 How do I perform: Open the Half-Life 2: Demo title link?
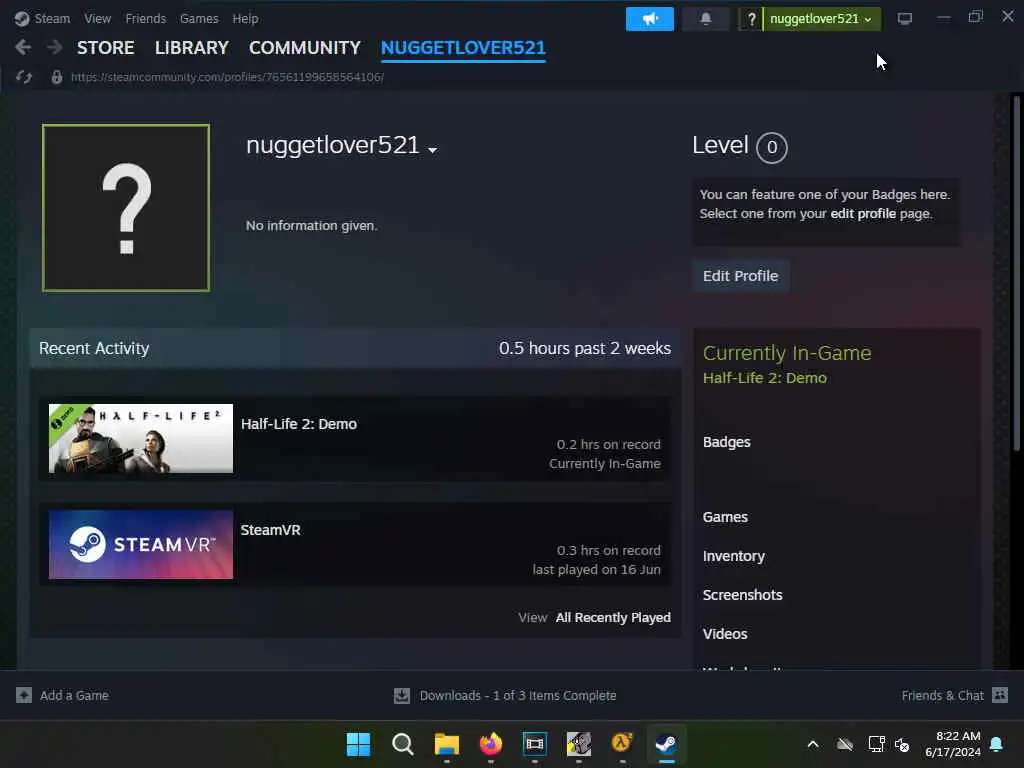pyautogui.click(x=299, y=424)
